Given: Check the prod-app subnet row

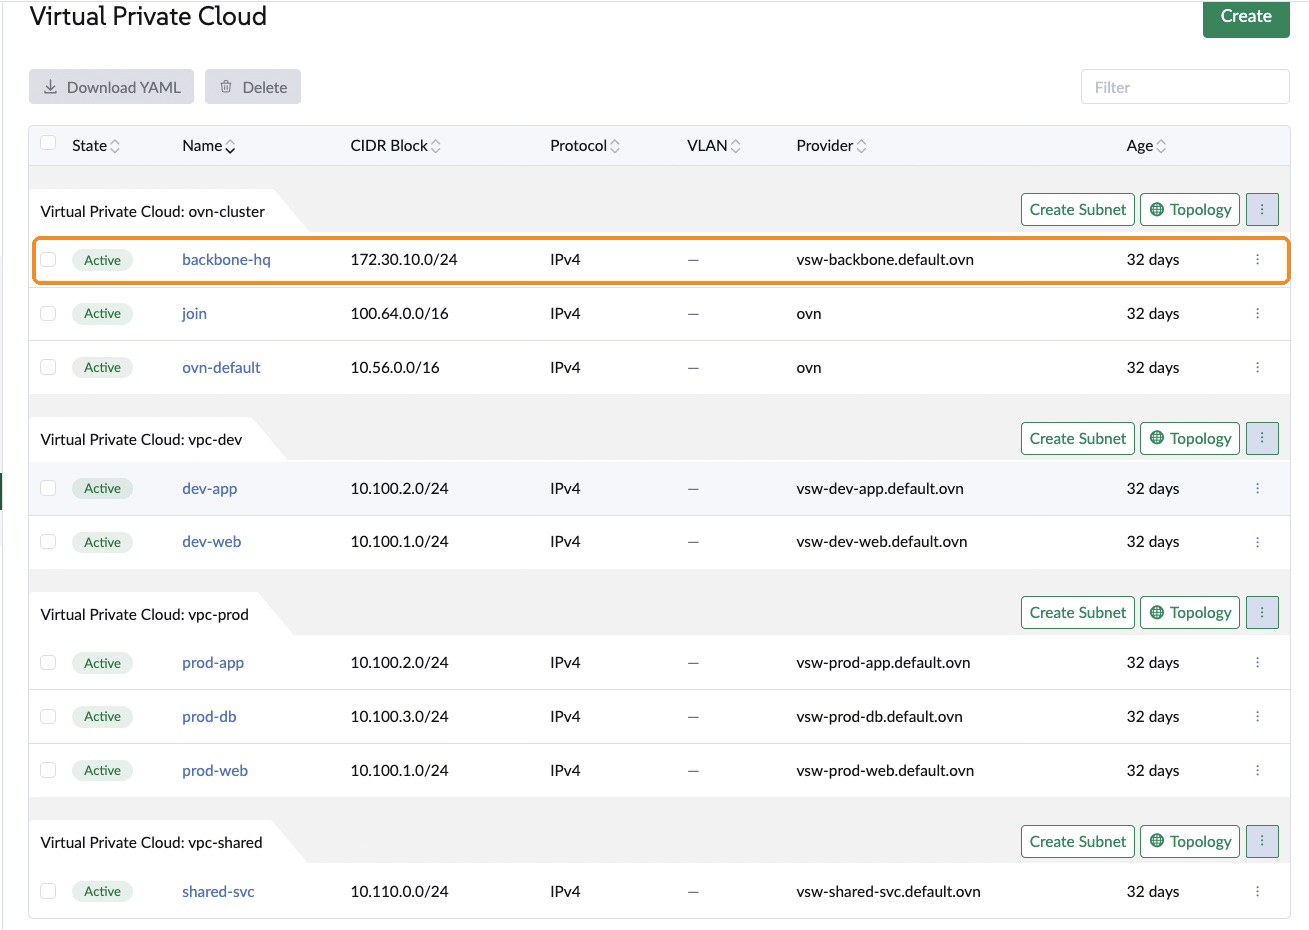Looking at the screenshot, I should [x=48, y=663].
